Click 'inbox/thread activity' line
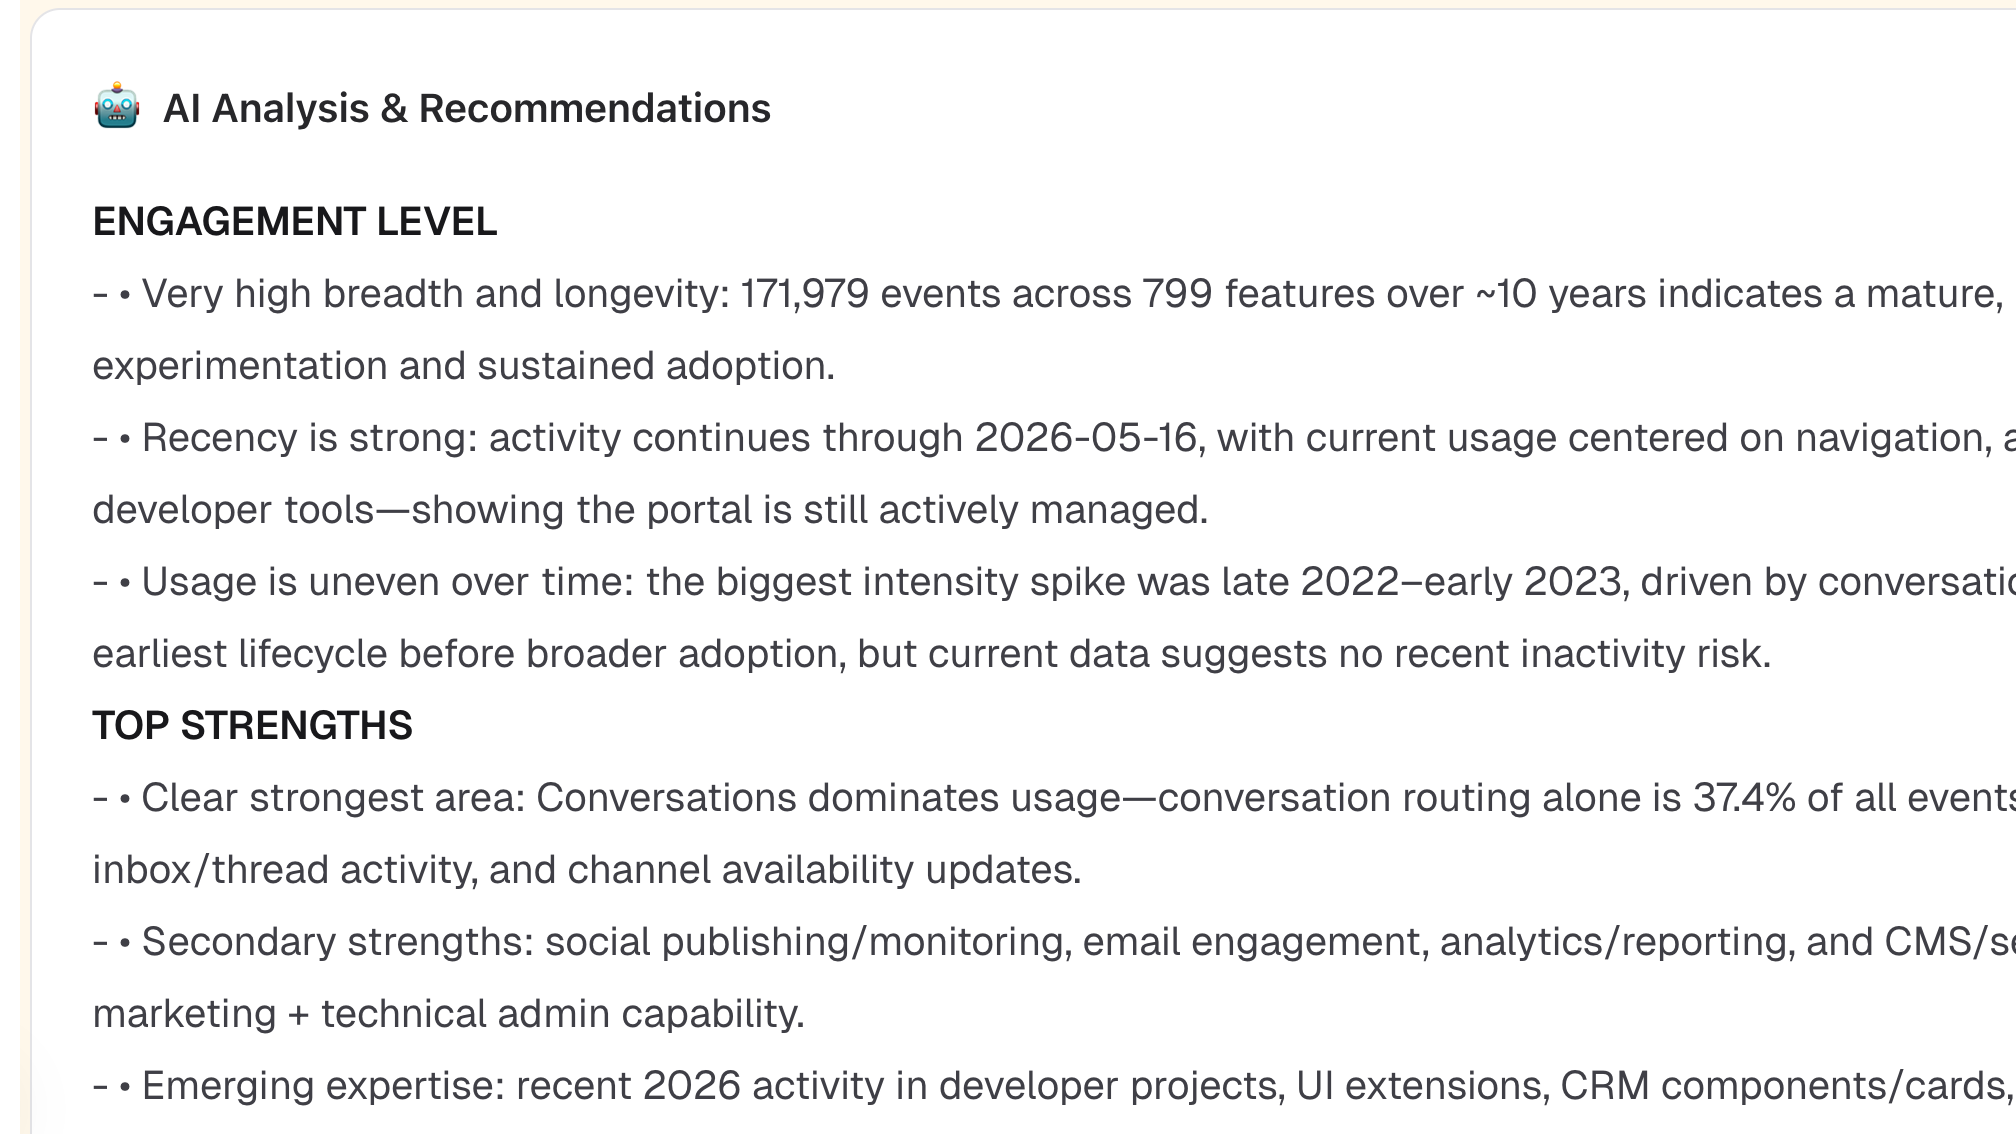This screenshot has width=2016, height=1134. [587, 870]
